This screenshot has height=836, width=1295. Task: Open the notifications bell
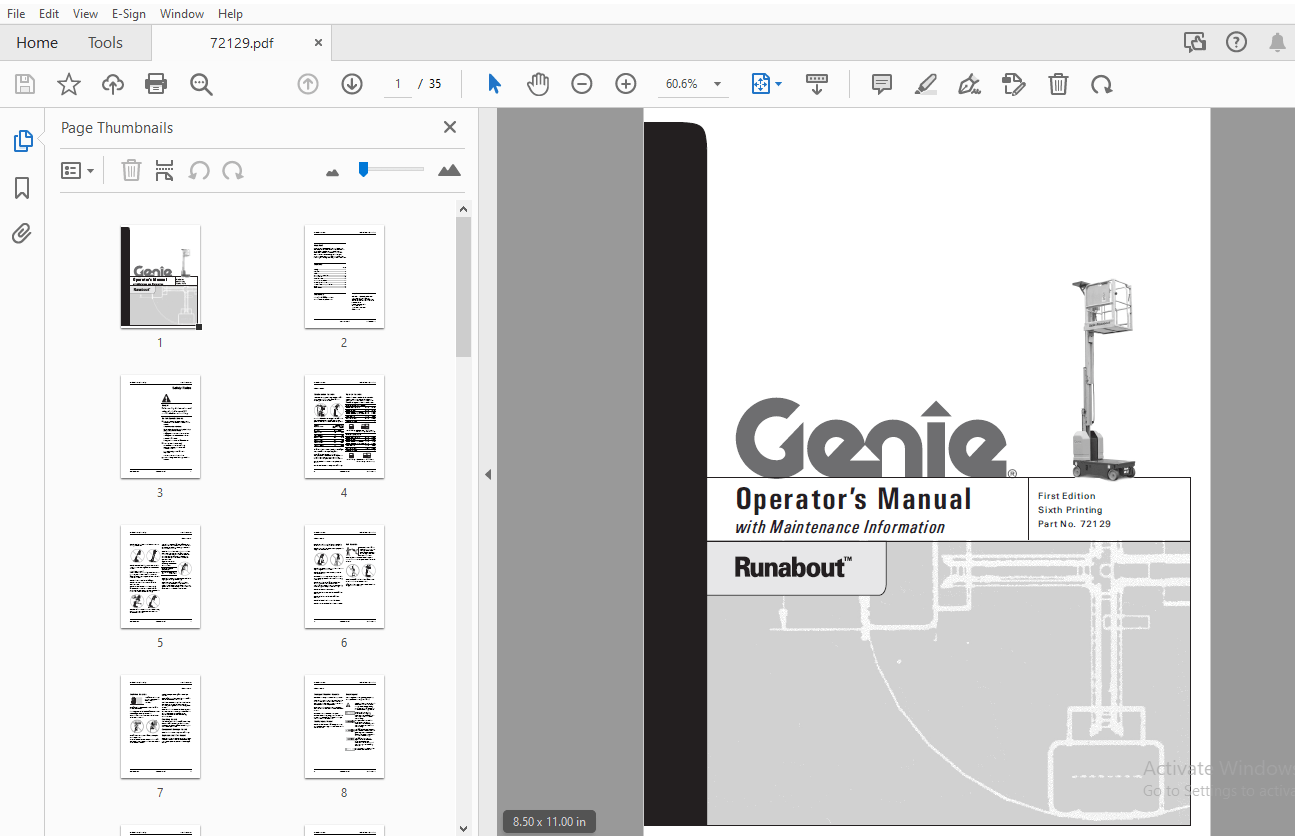tap(1277, 42)
